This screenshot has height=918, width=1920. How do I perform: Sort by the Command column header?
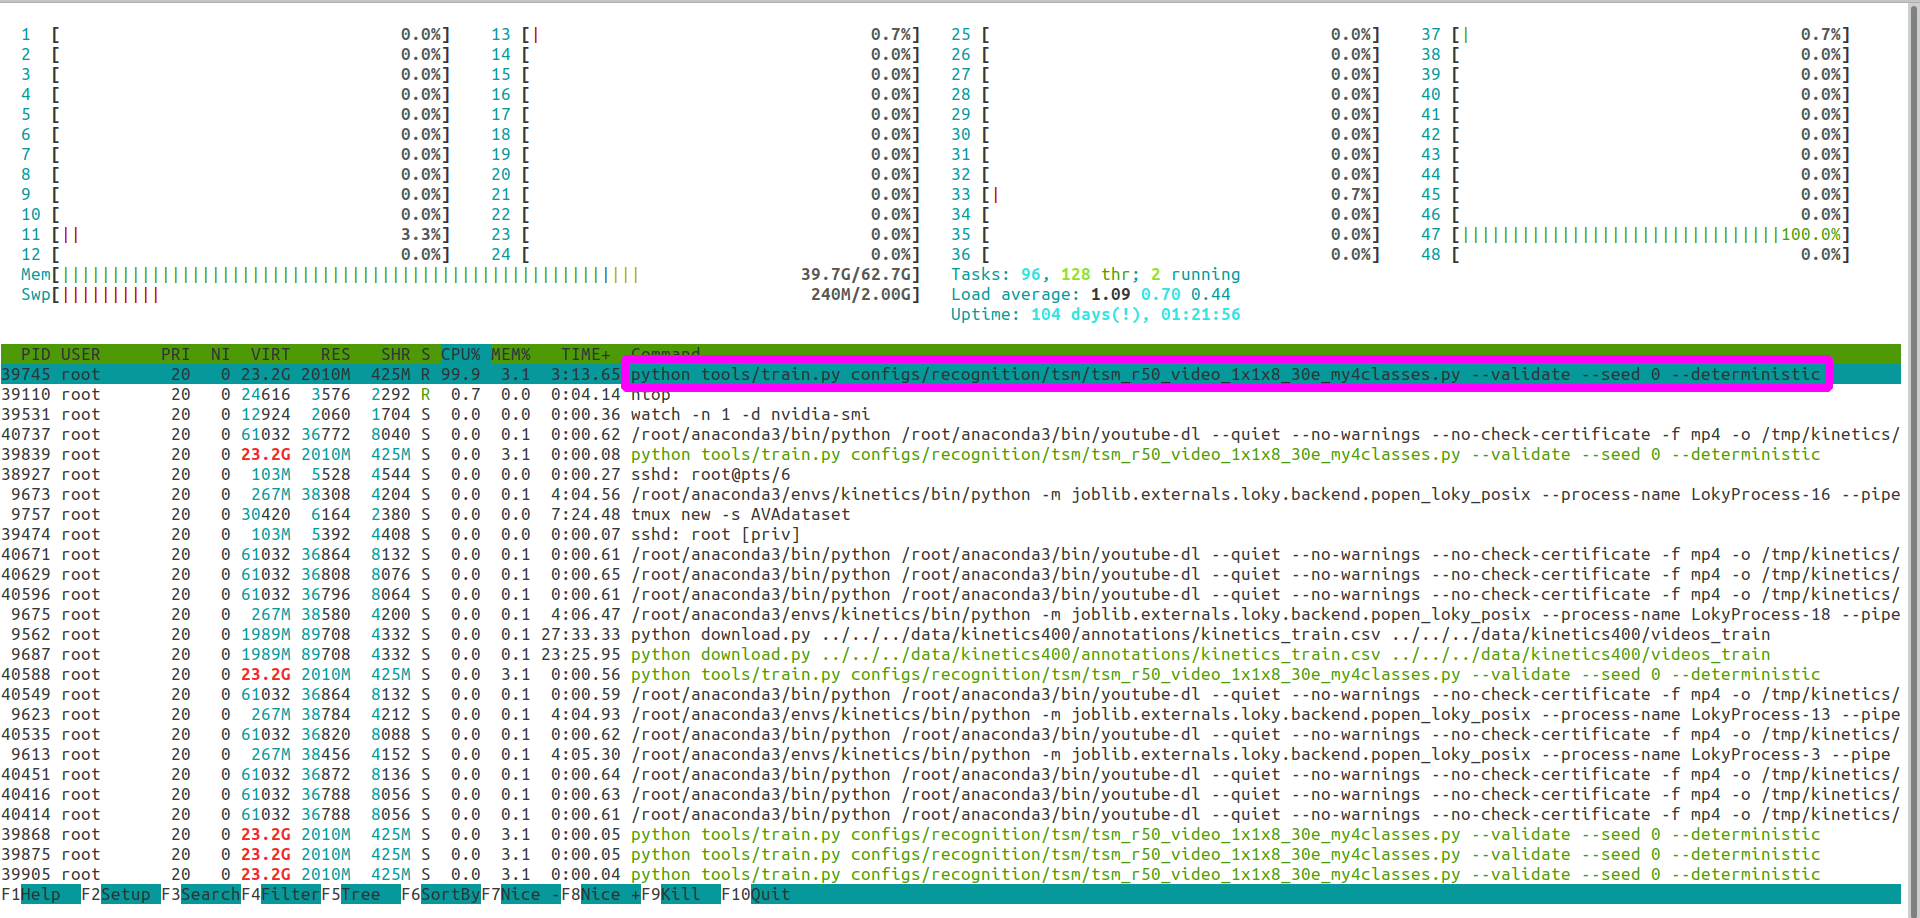(x=664, y=353)
